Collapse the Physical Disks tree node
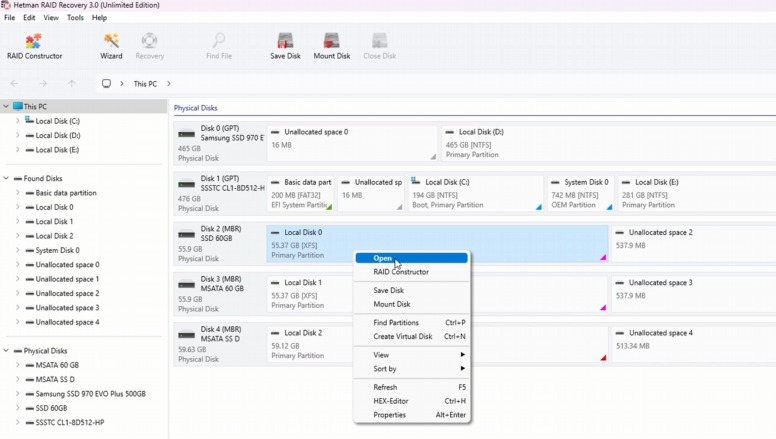 point(6,350)
